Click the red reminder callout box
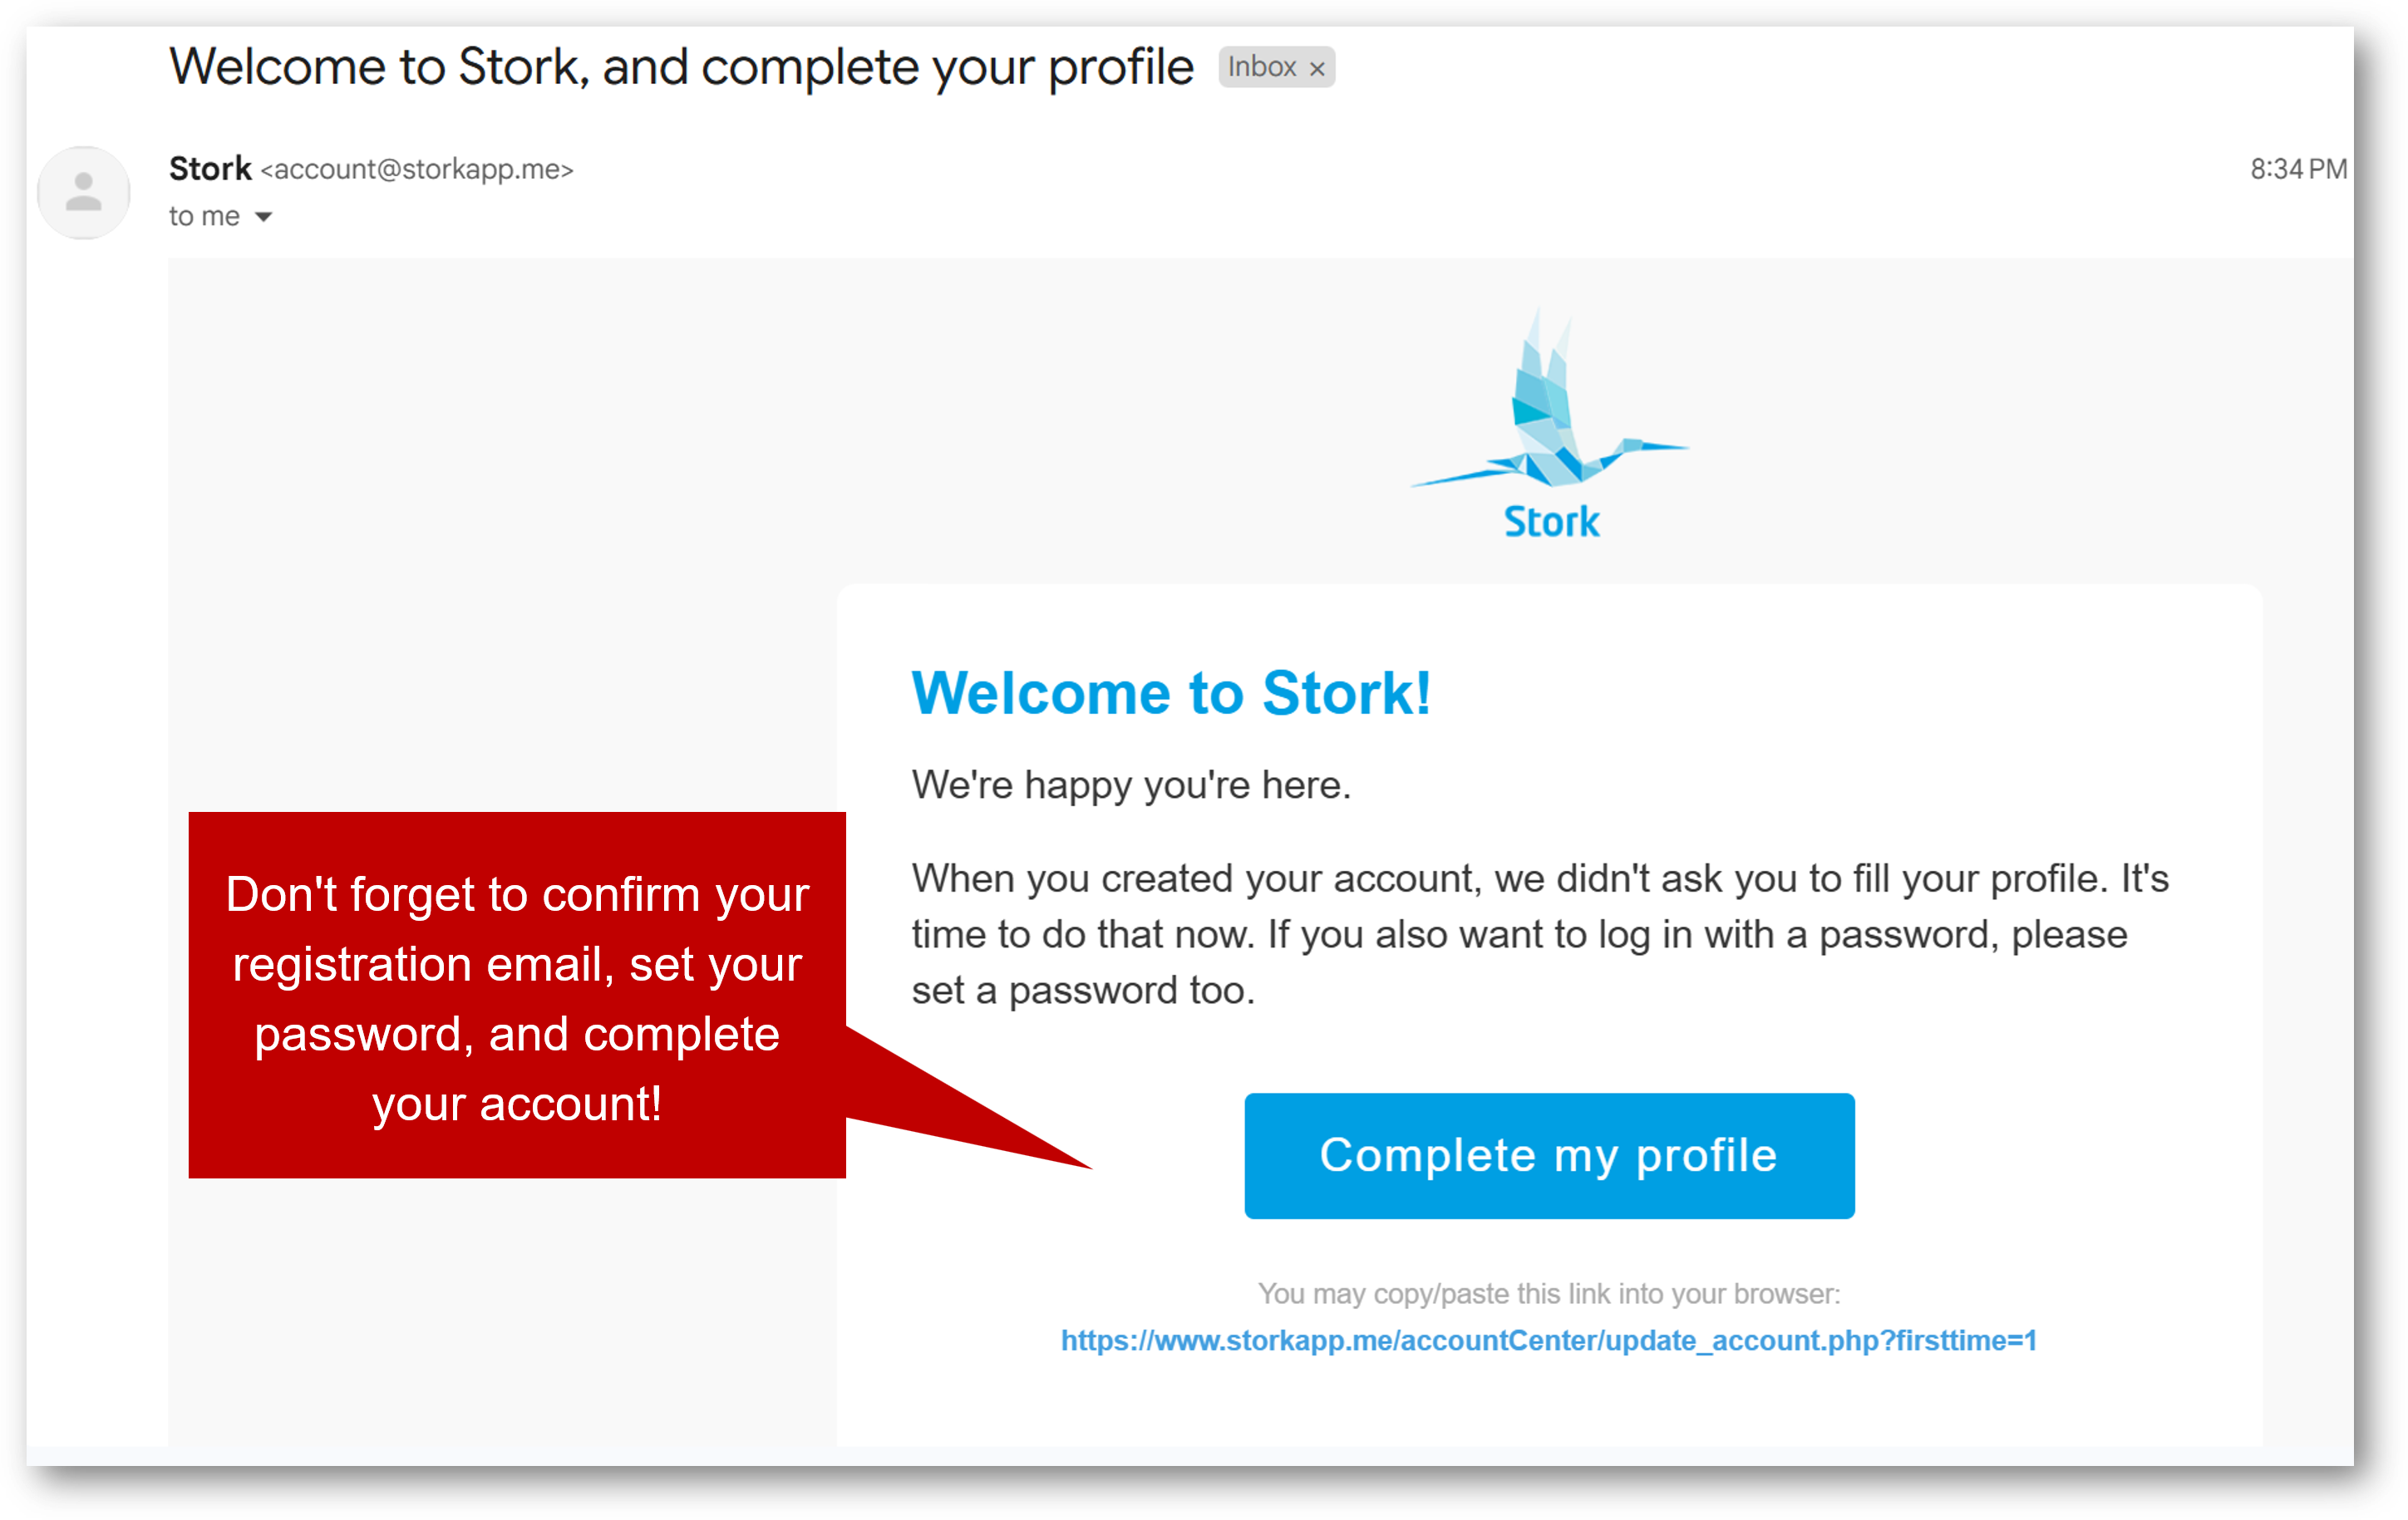 point(517,995)
